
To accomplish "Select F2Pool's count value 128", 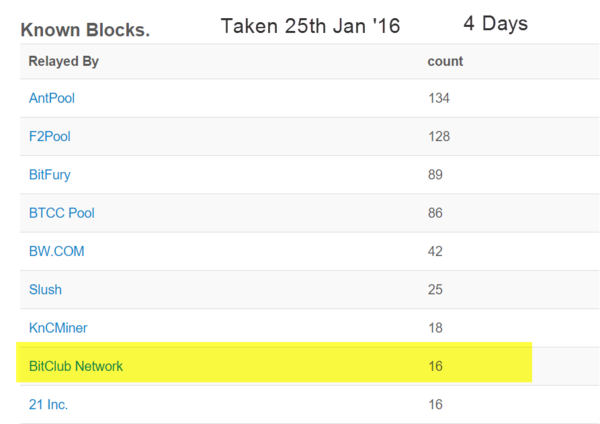I will 439,137.
